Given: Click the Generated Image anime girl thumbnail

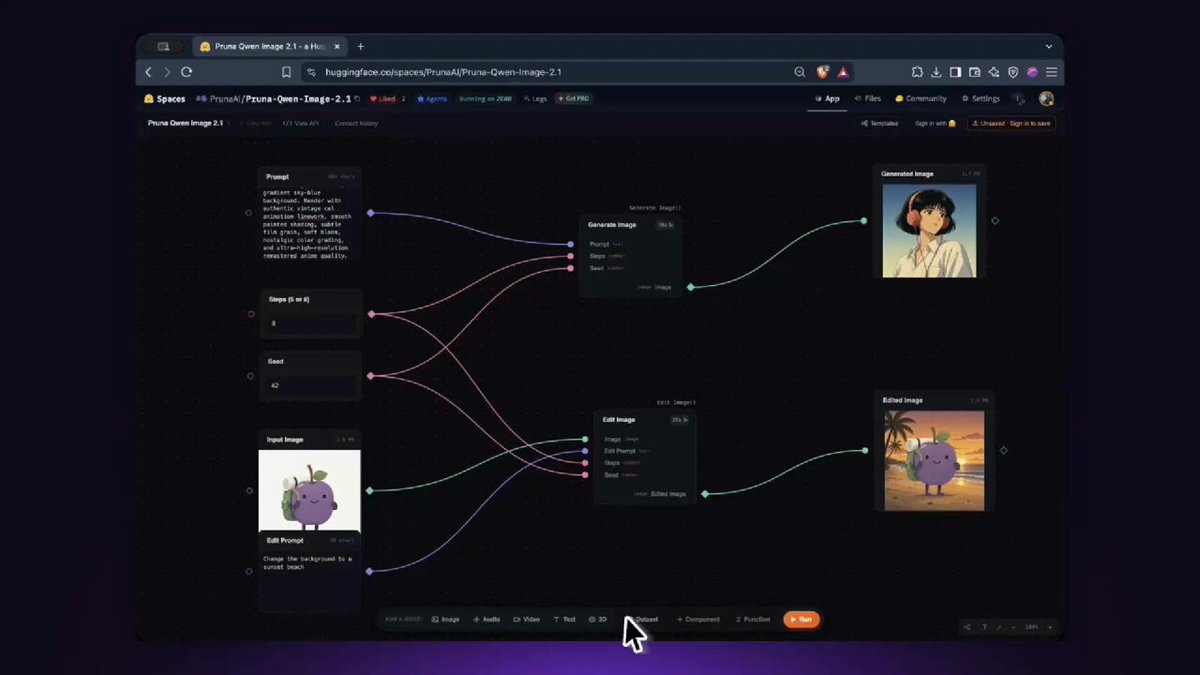Looking at the screenshot, I should (x=930, y=230).
